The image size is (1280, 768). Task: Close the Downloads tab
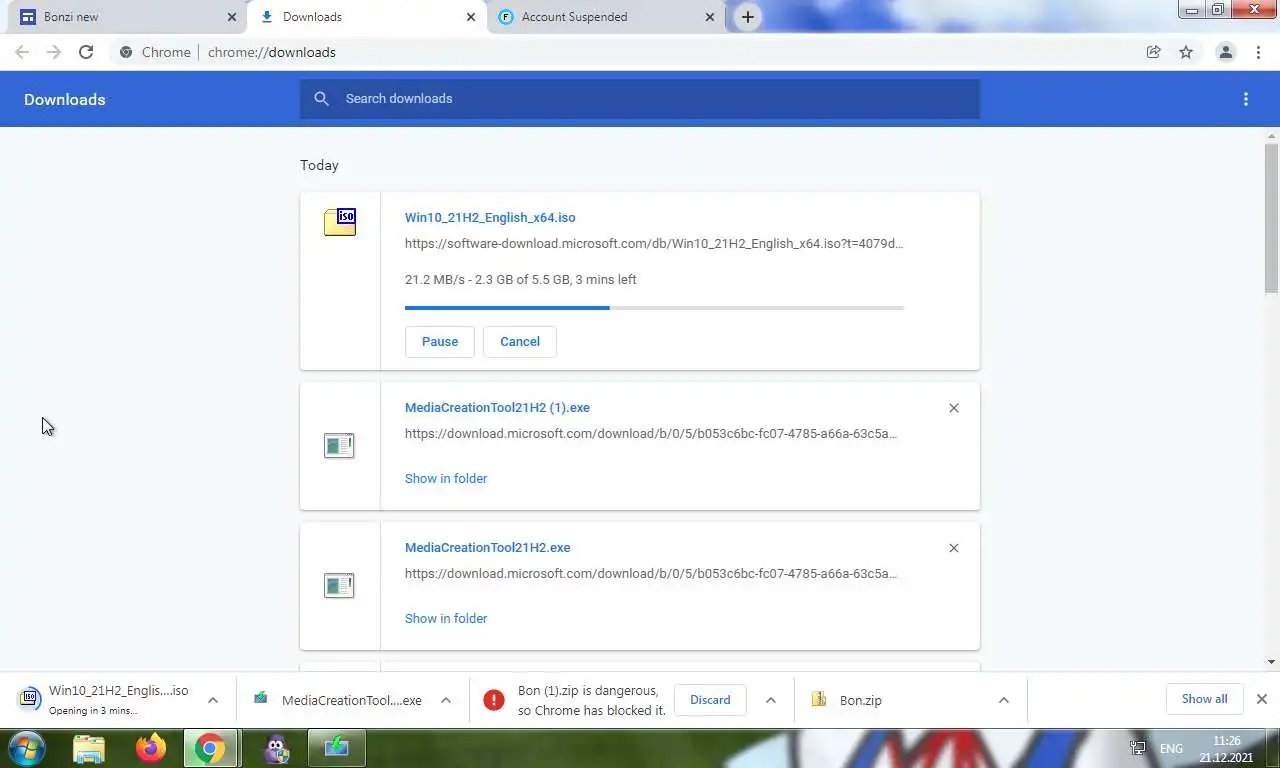[471, 17]
